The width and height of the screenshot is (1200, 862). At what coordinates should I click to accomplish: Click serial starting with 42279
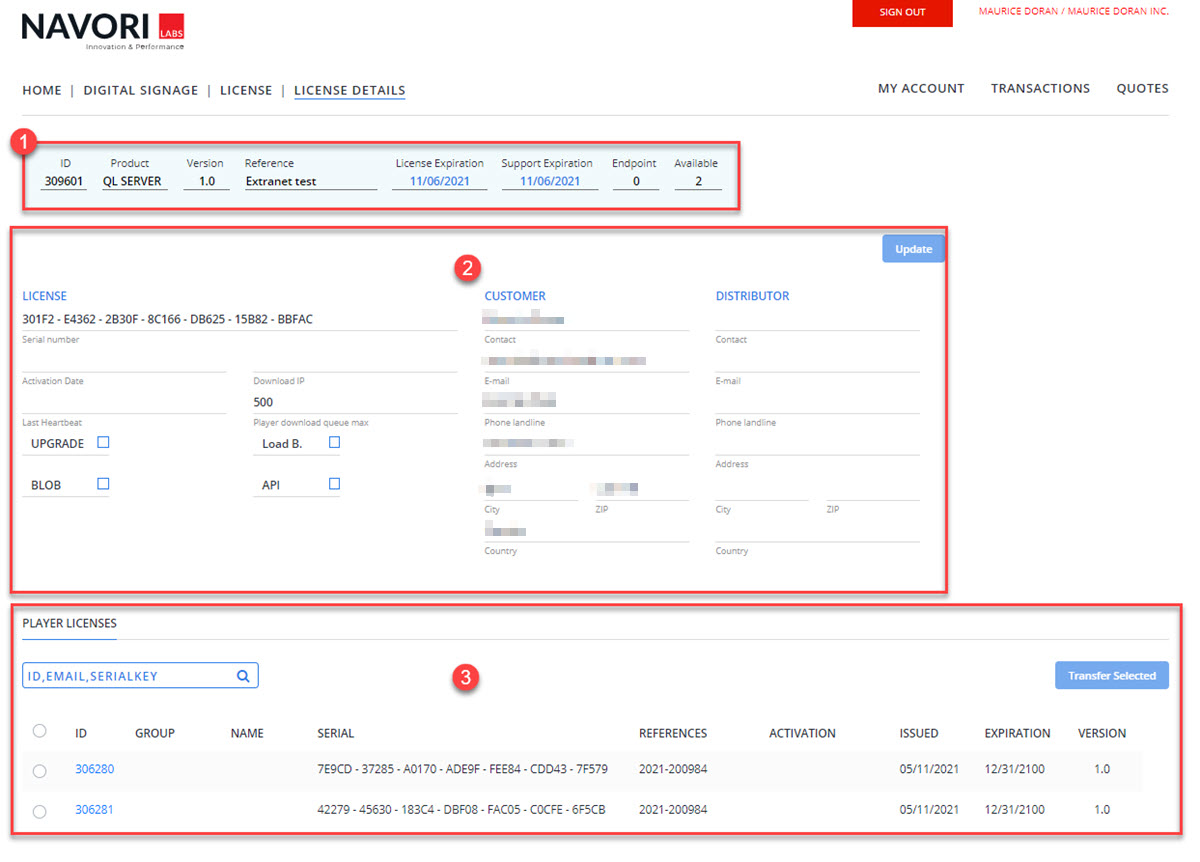461,809
